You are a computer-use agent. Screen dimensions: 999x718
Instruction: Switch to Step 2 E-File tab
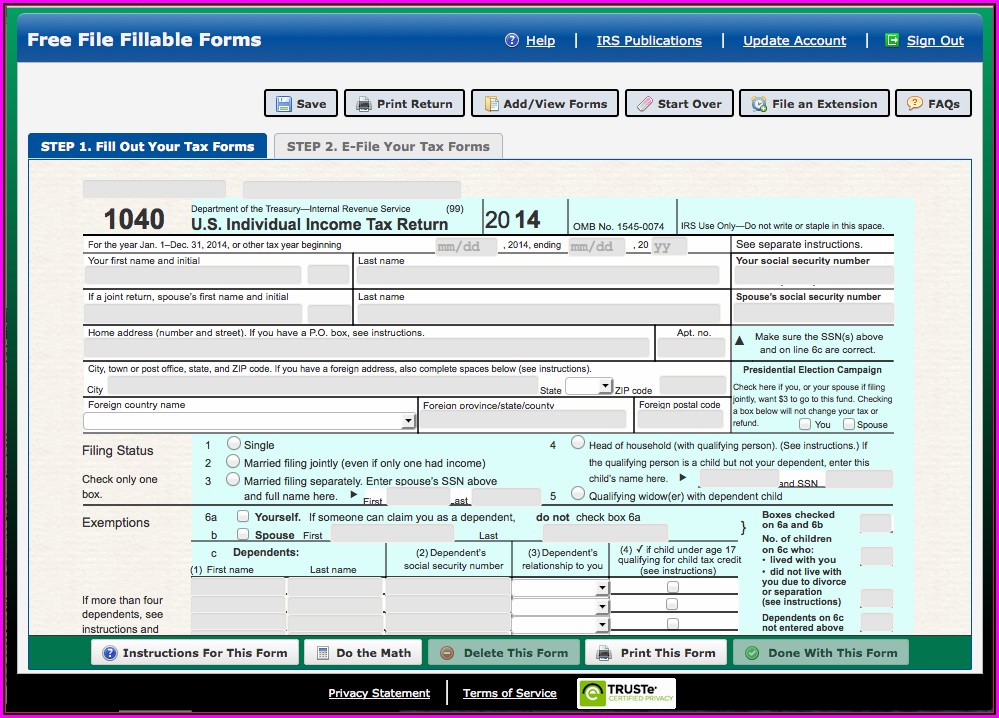point(388,147)
